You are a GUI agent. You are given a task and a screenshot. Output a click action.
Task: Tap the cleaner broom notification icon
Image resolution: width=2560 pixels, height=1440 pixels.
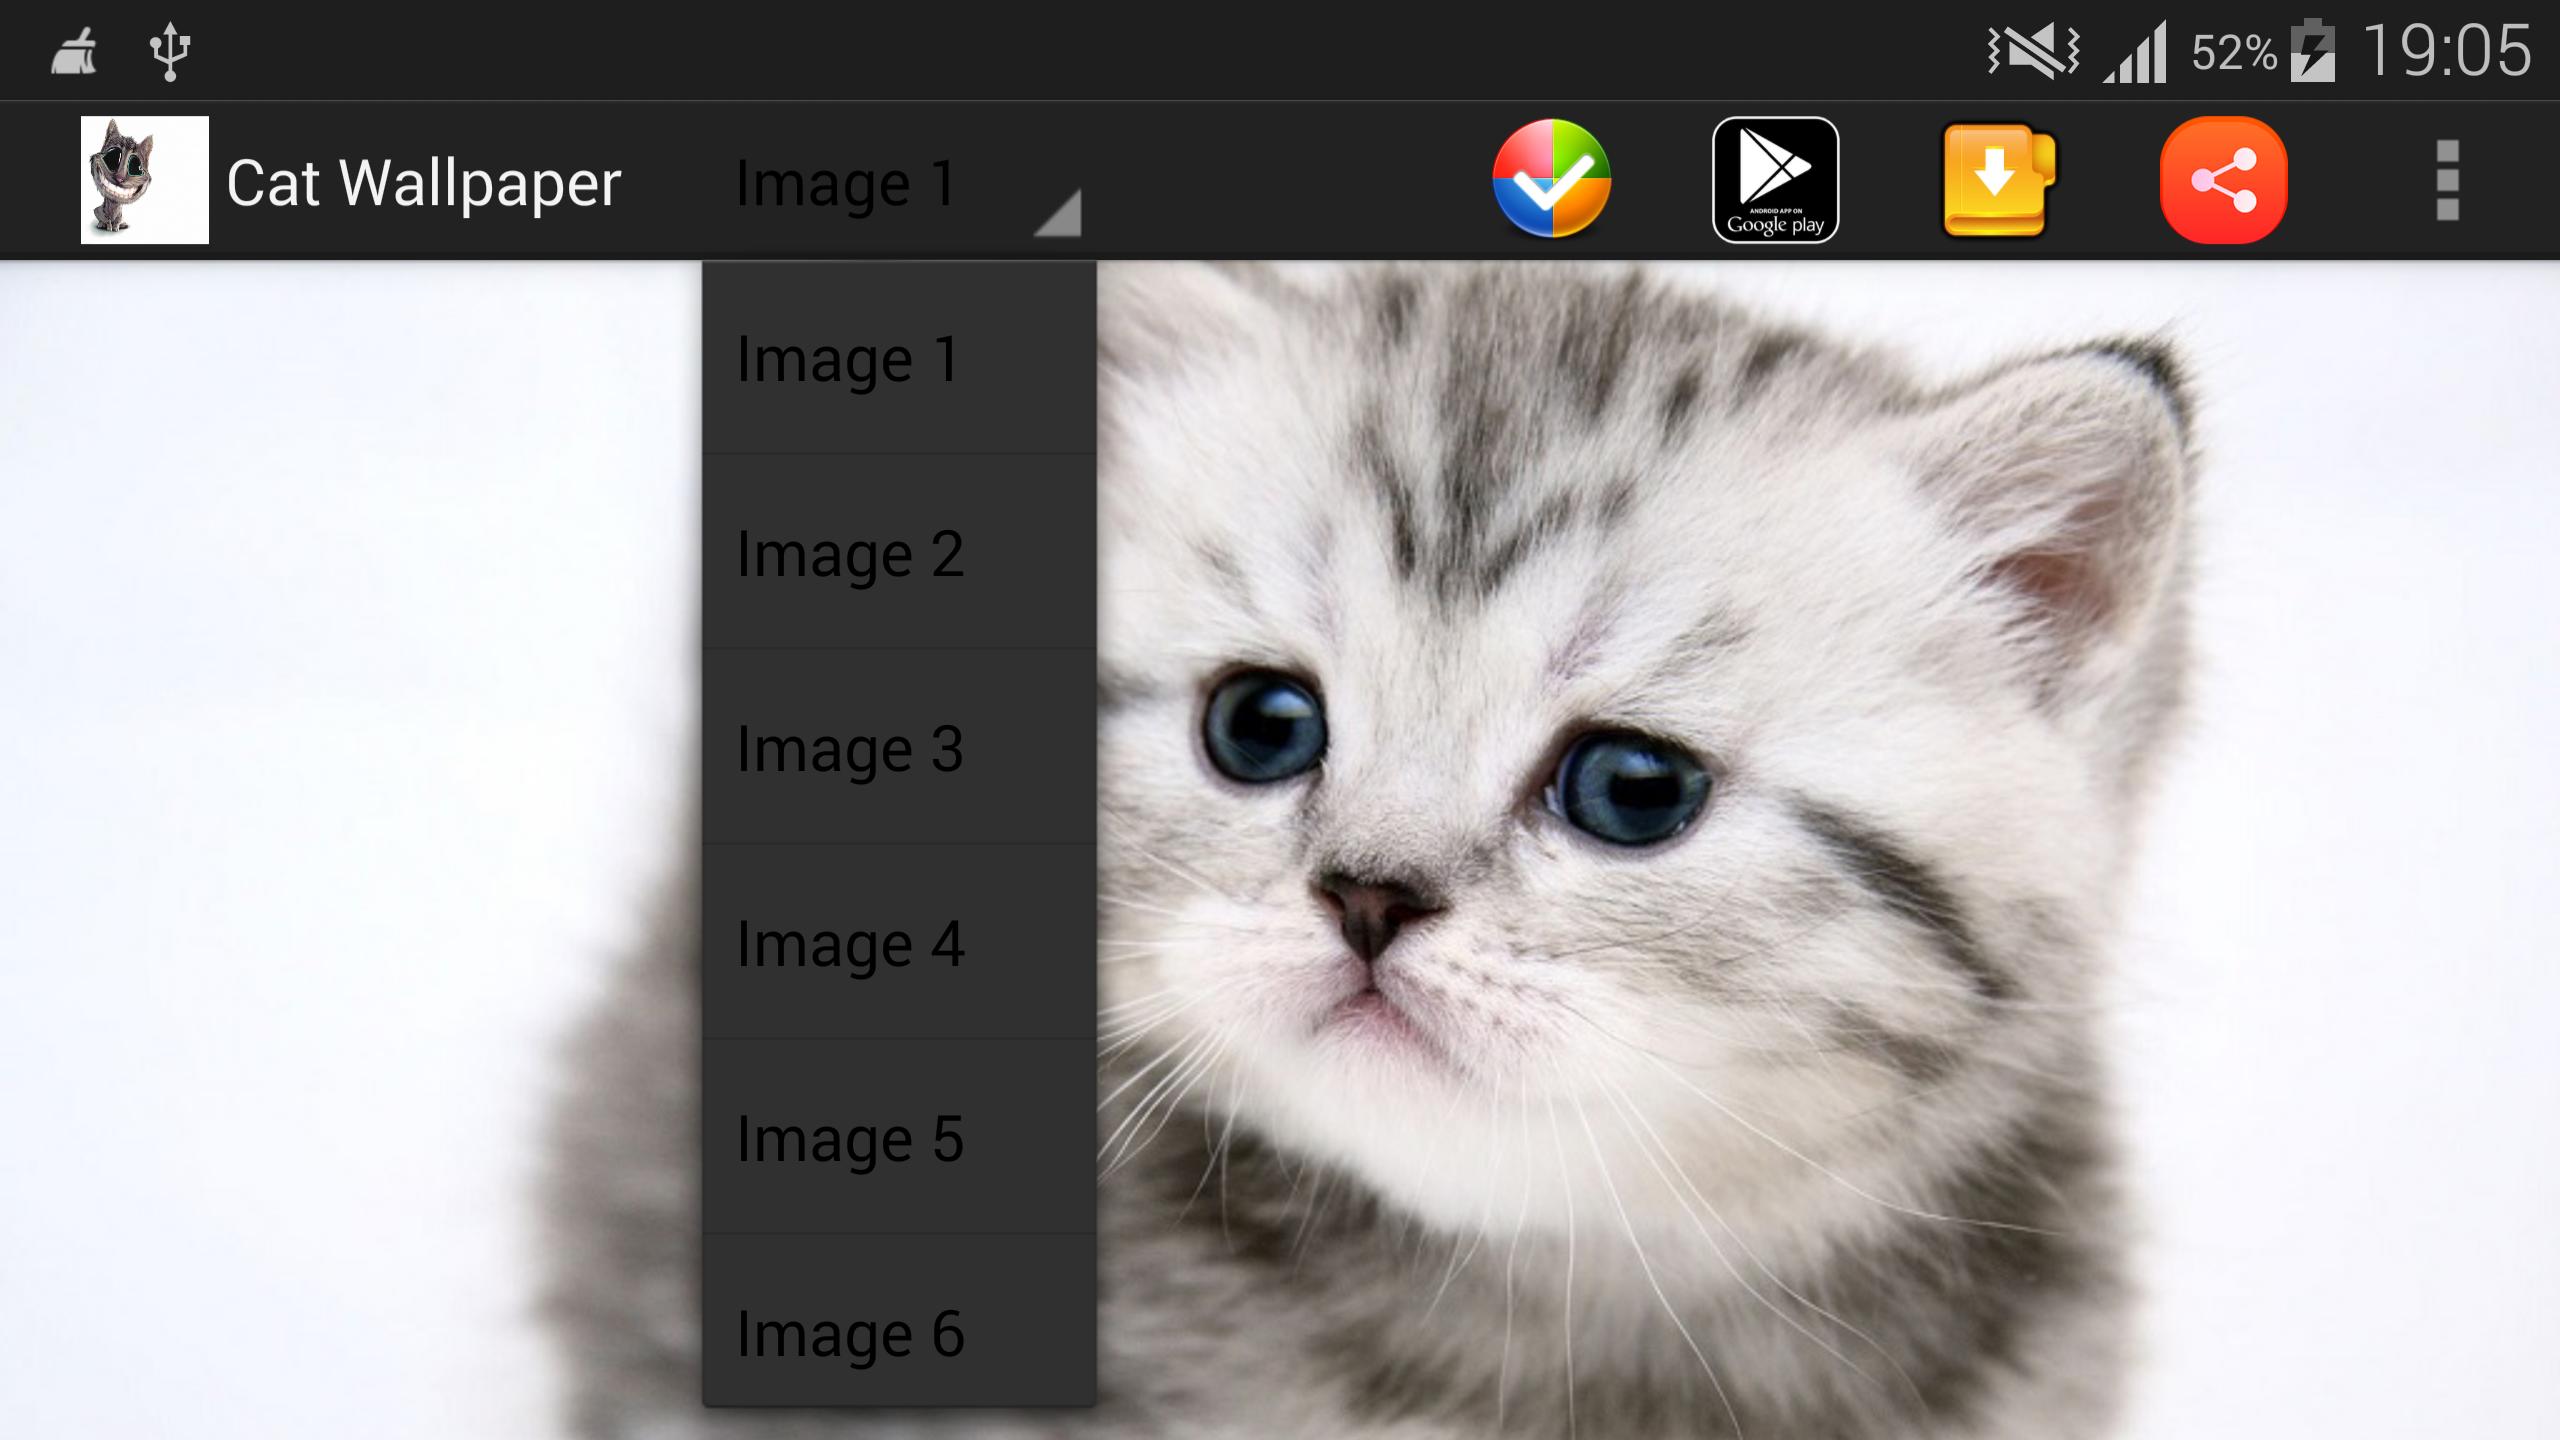(74, 52)
